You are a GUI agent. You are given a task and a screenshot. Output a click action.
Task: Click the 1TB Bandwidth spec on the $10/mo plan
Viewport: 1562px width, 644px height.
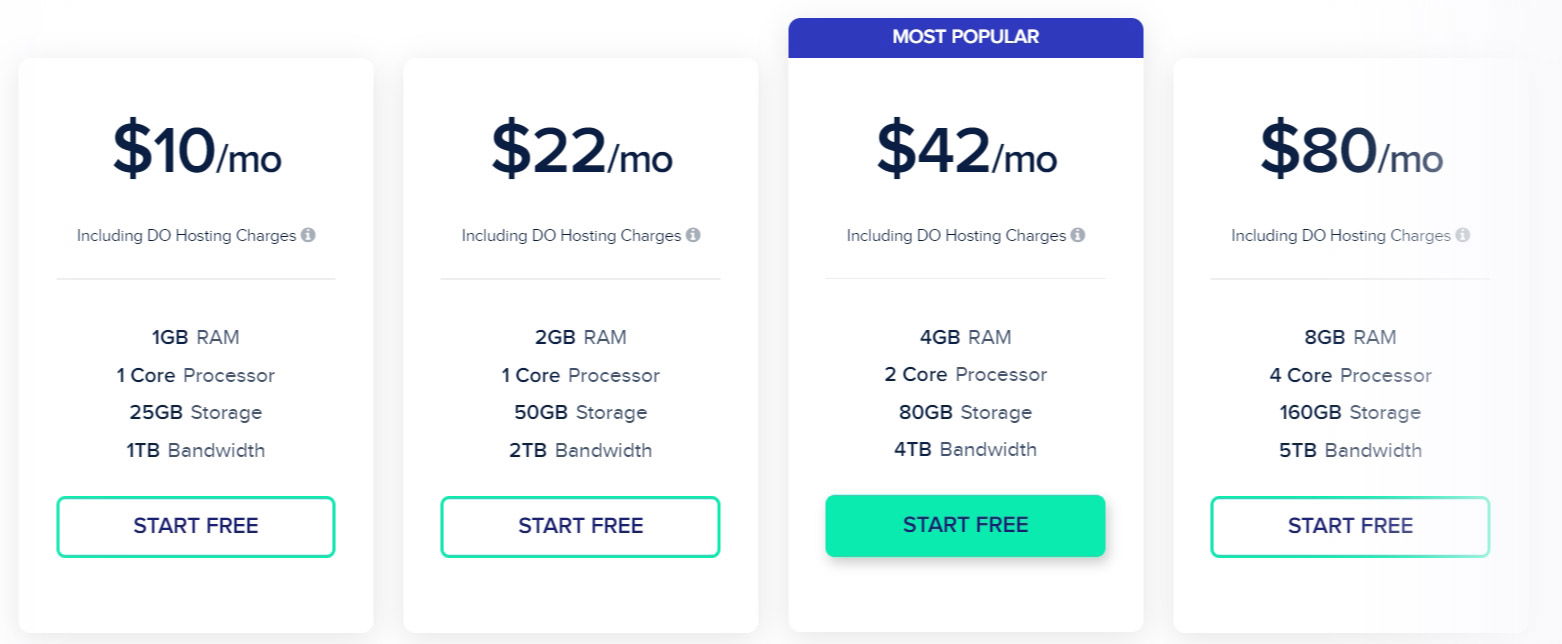196,450
